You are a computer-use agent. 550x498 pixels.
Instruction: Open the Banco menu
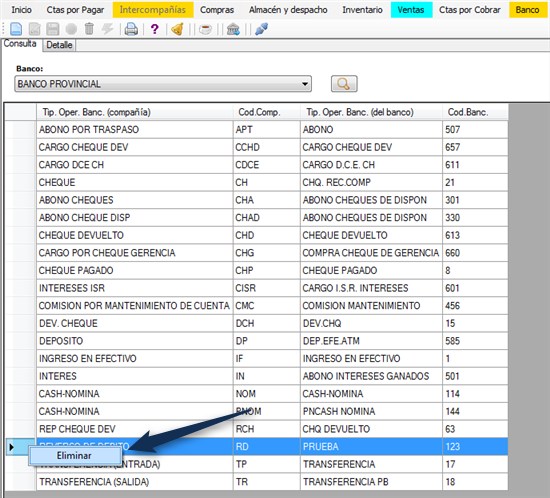tap(528, 10)
